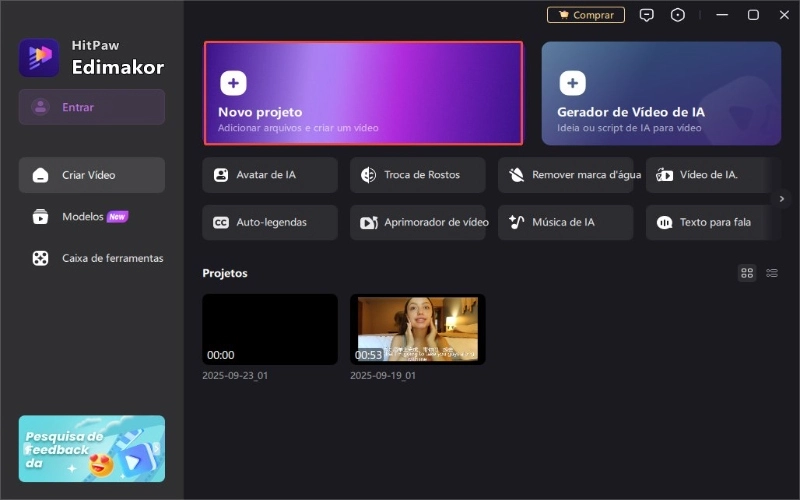Open the Entrar login button
The width and height of the screenshot is (800, 500).
coord(92,107)
